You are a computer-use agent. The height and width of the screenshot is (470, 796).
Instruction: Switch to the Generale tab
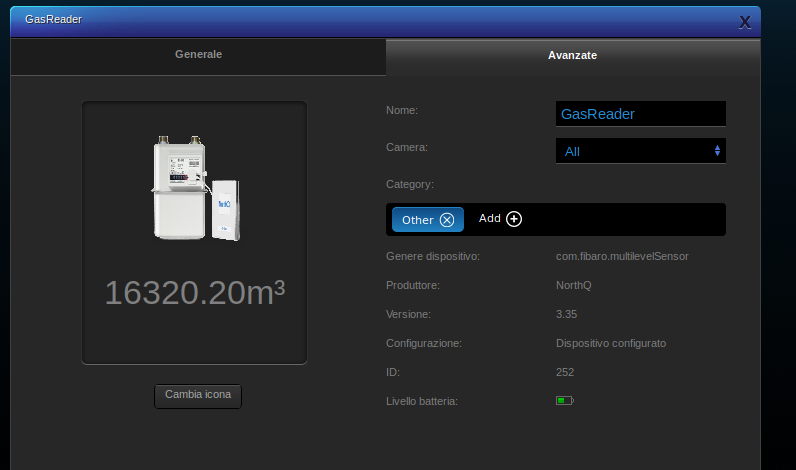tap(198, 57)
